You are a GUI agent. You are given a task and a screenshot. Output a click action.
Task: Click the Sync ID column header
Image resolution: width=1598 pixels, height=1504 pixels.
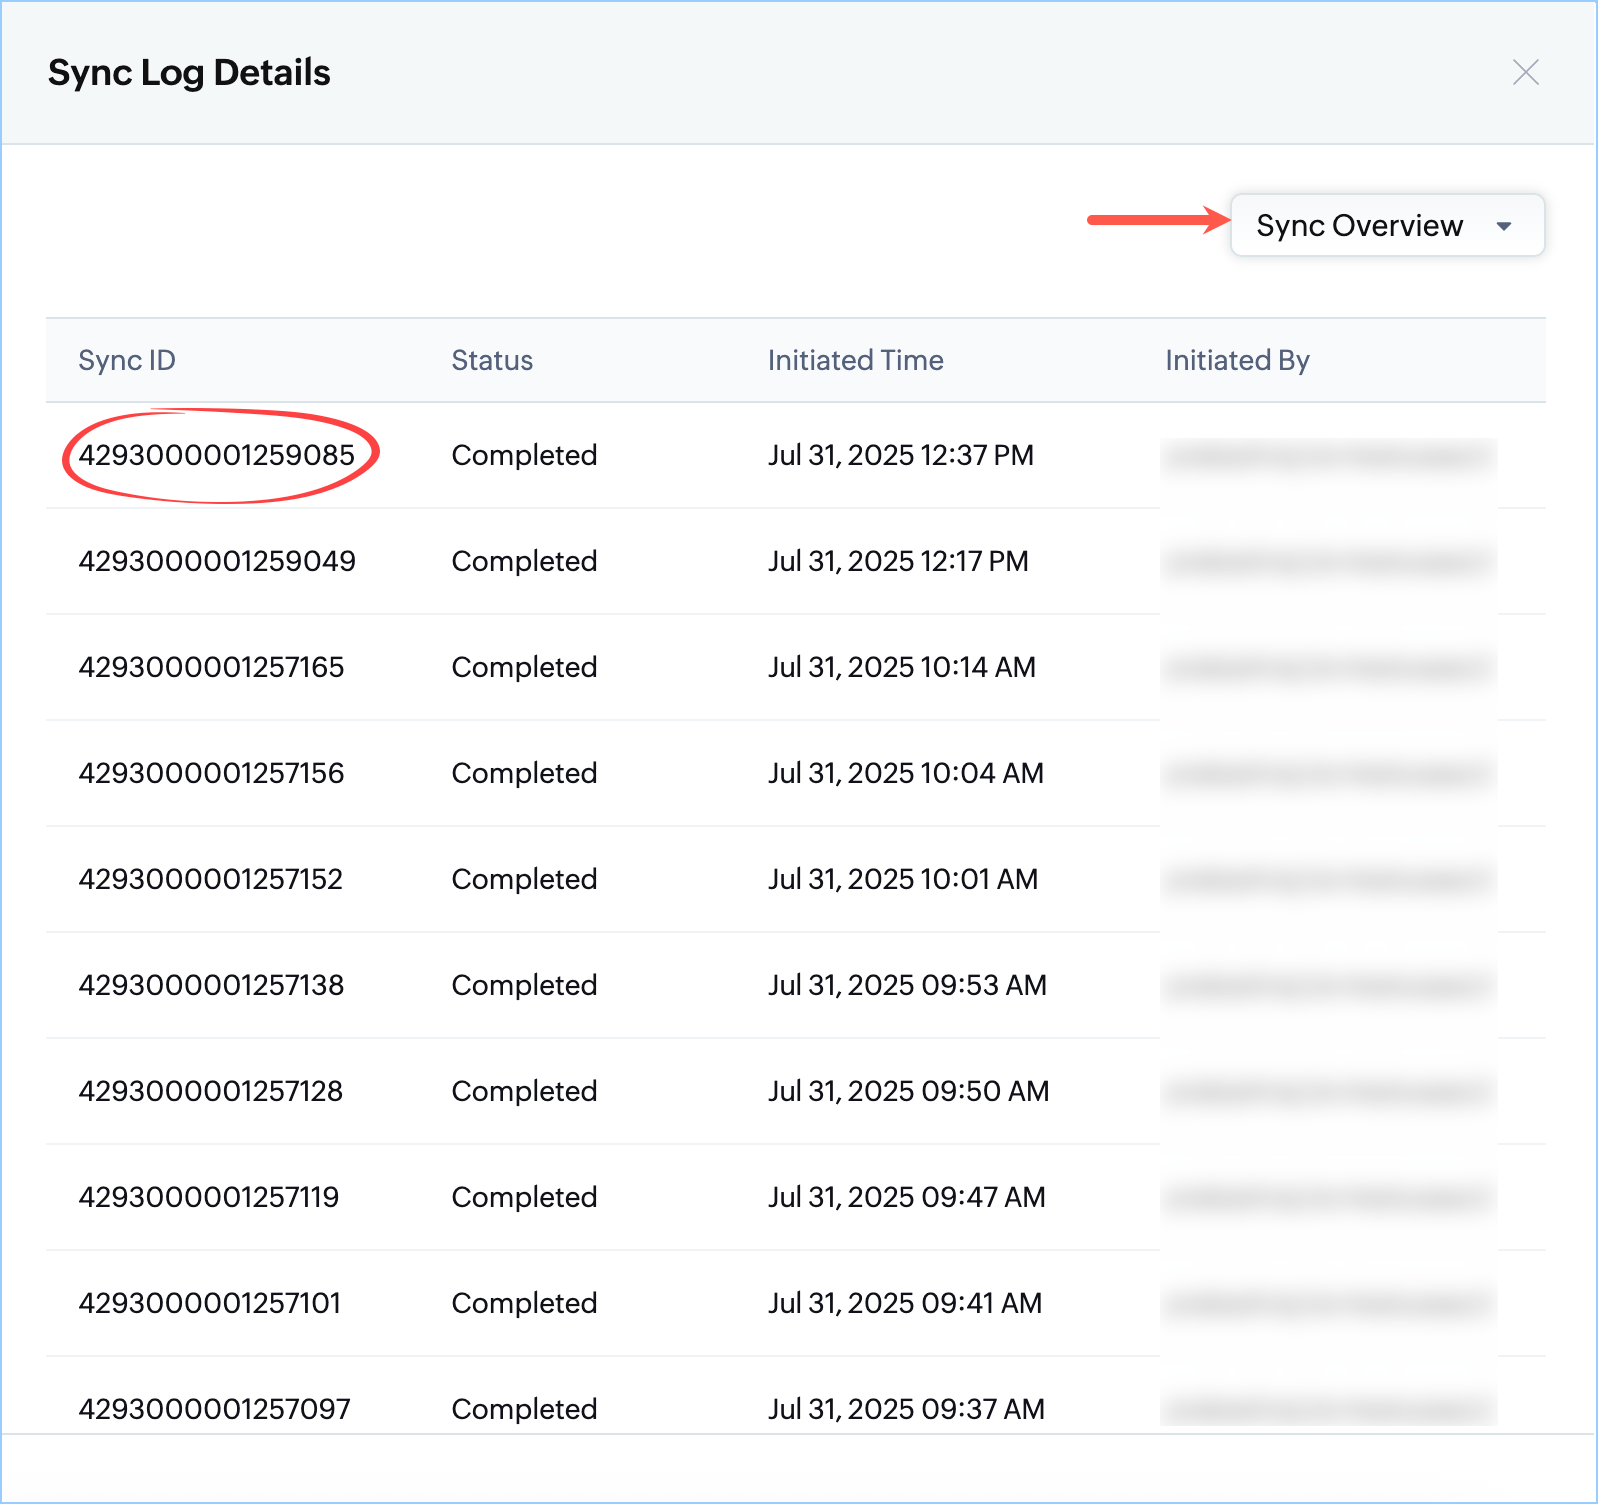pyautogui.click(x=127, y=360)
